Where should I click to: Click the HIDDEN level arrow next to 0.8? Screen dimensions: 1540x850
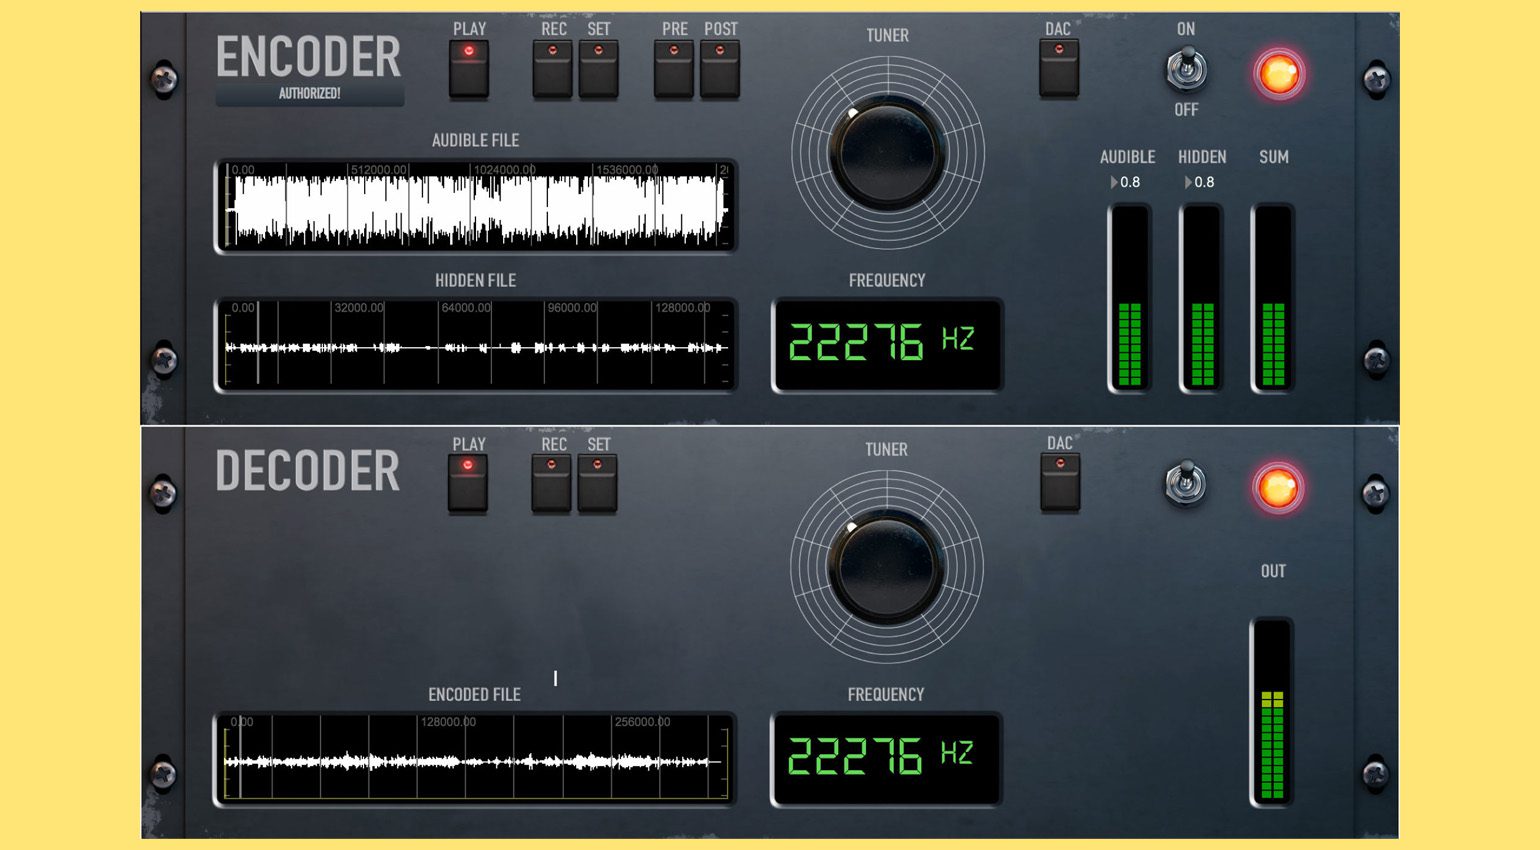tap(1188, 182)
